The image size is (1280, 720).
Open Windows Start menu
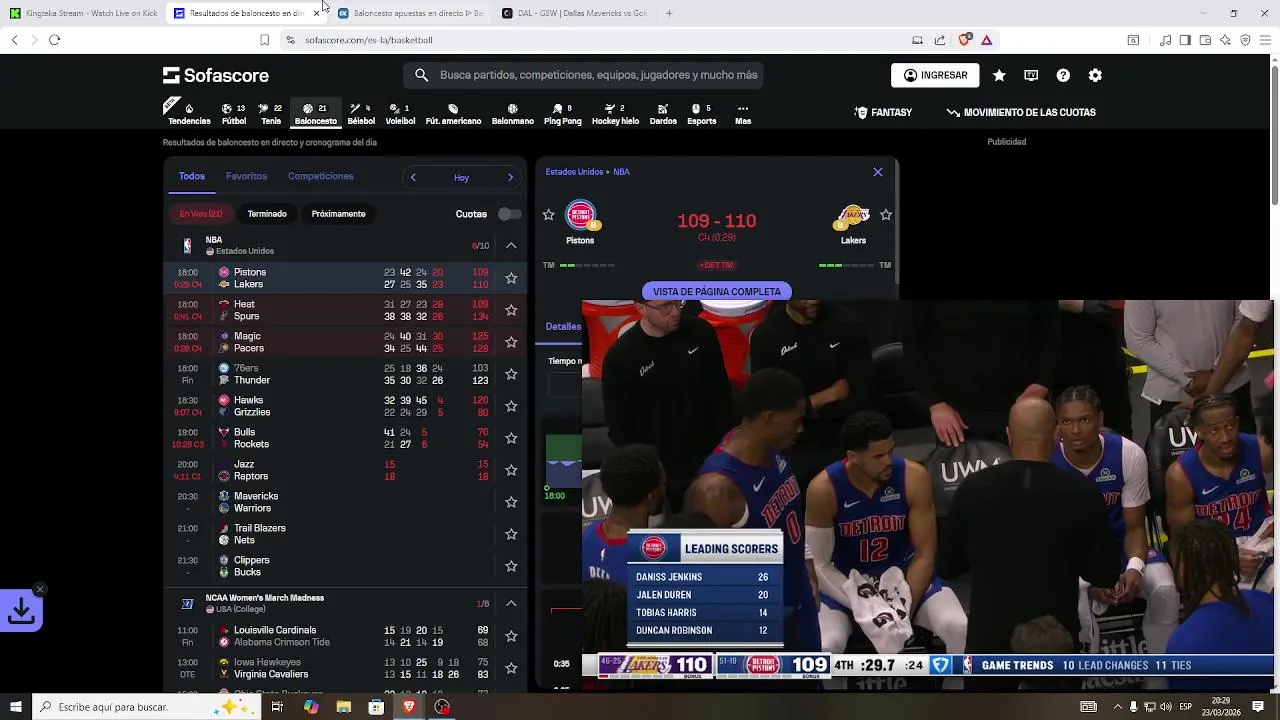point(15,707)
